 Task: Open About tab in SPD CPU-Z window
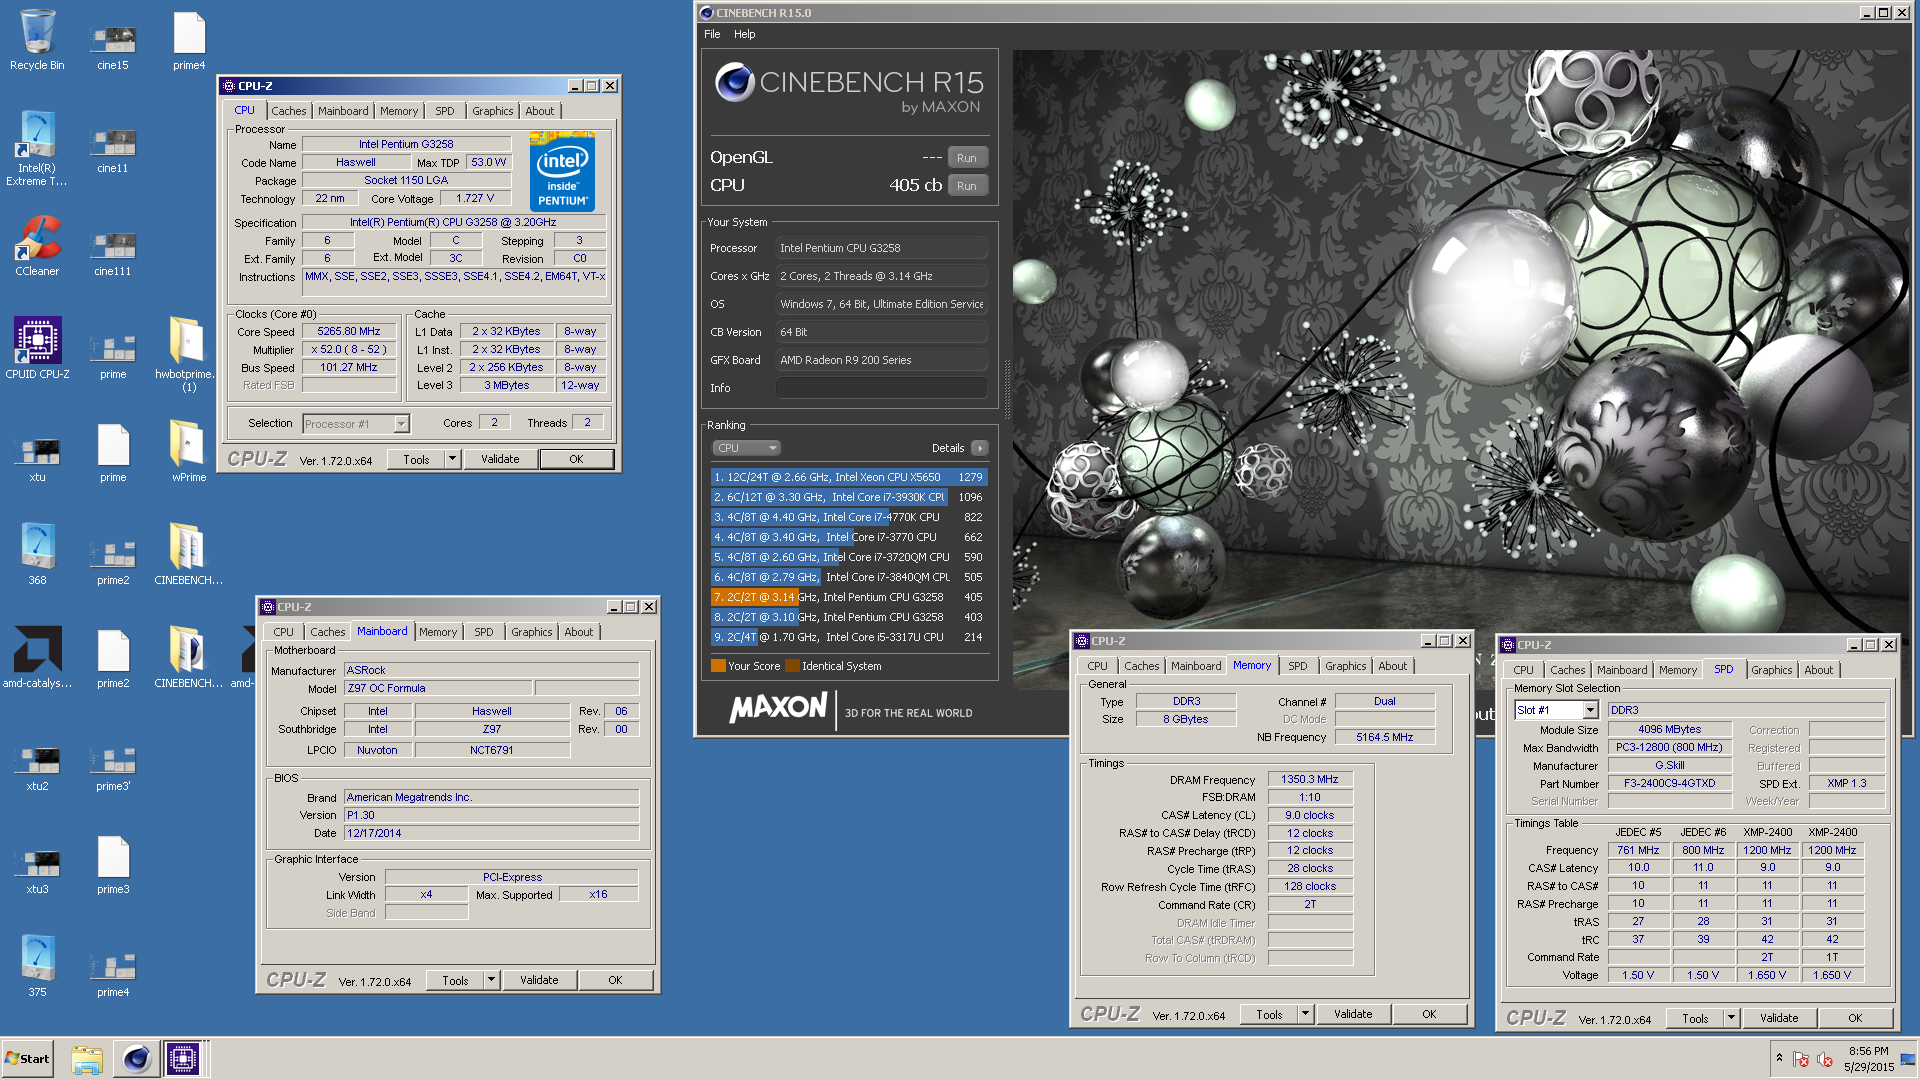[1819, 670]
